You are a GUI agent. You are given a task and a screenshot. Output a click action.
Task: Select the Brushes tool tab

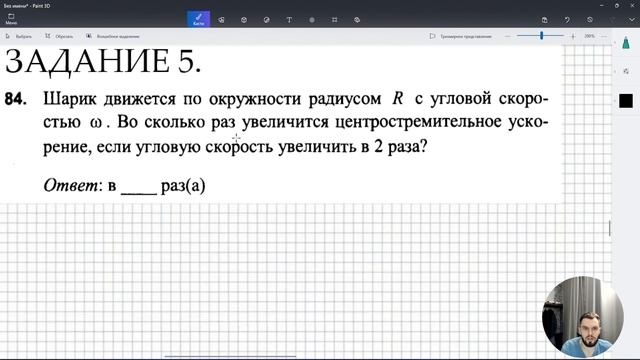[x=199, y=19]
